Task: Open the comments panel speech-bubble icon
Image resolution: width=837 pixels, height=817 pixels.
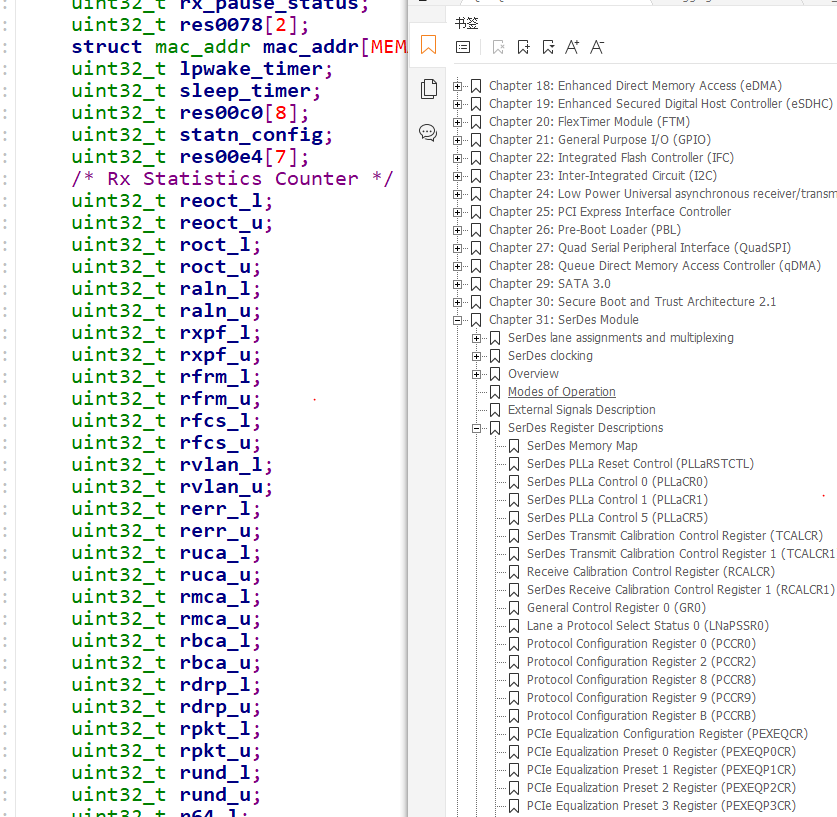Action: pos(428,132)
